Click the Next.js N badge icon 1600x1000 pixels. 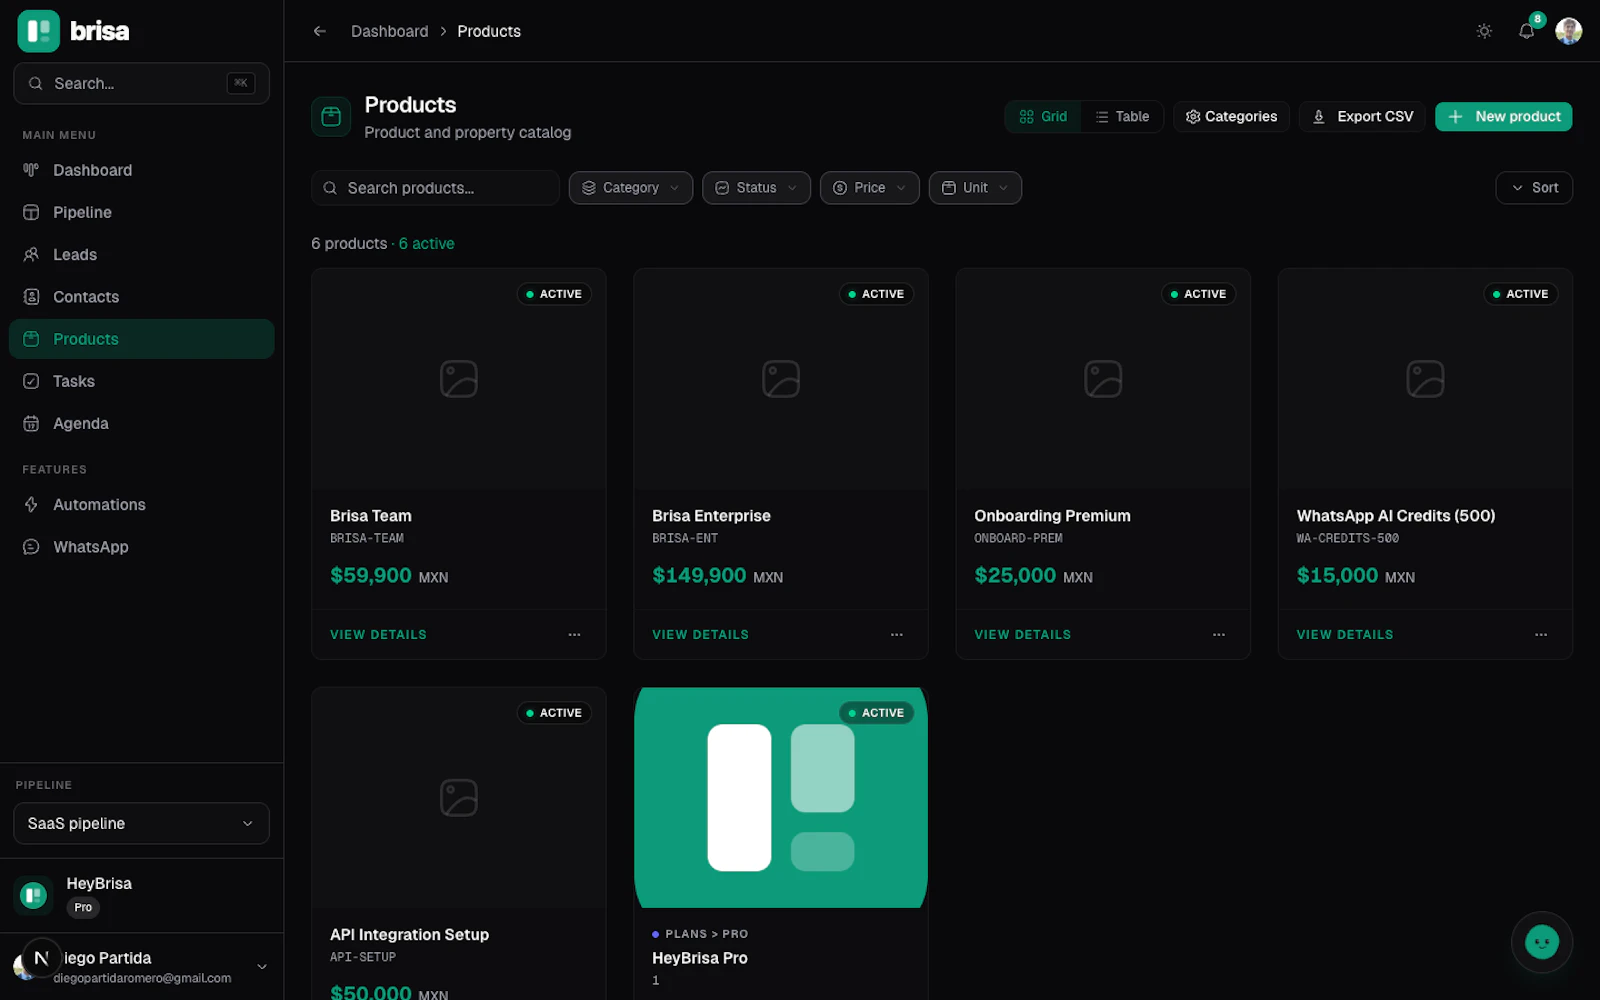click(42, 958)
